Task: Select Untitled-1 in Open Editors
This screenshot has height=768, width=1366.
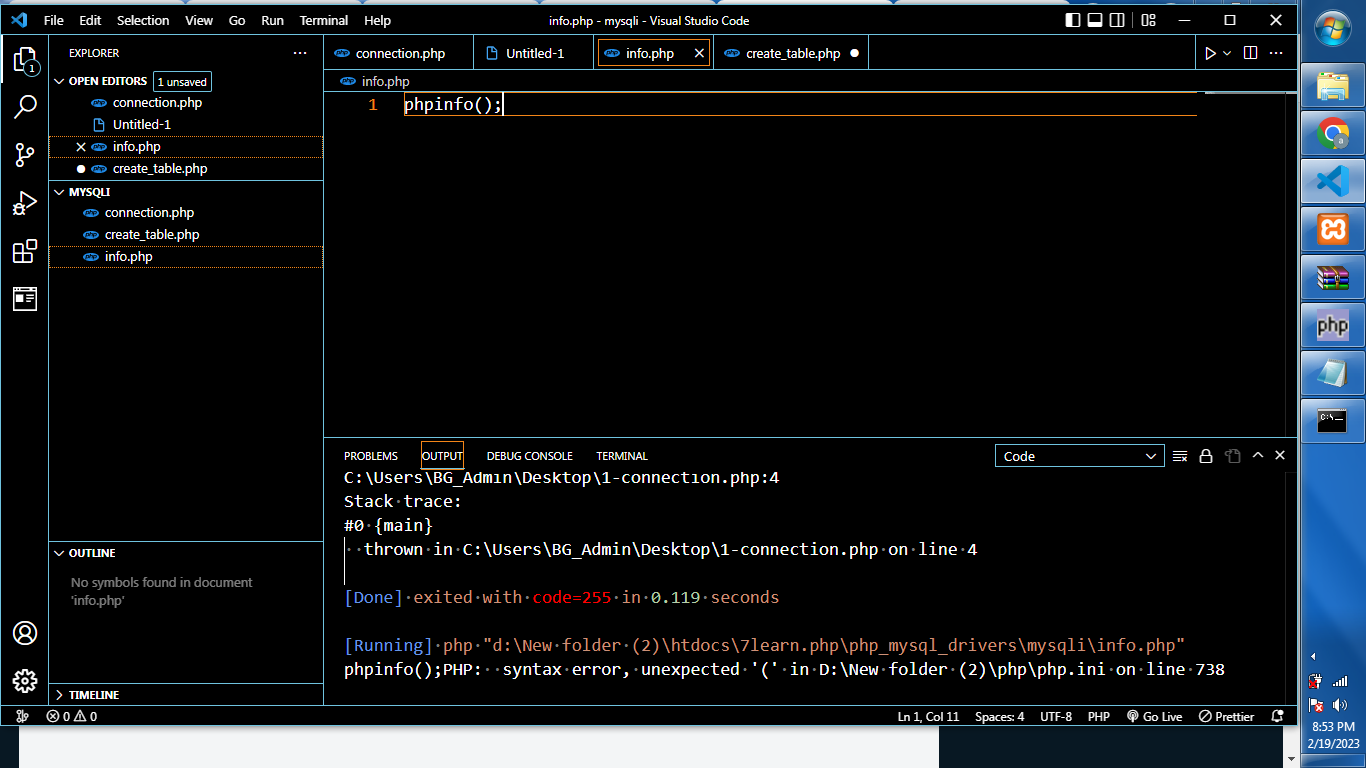Action: 186,124
